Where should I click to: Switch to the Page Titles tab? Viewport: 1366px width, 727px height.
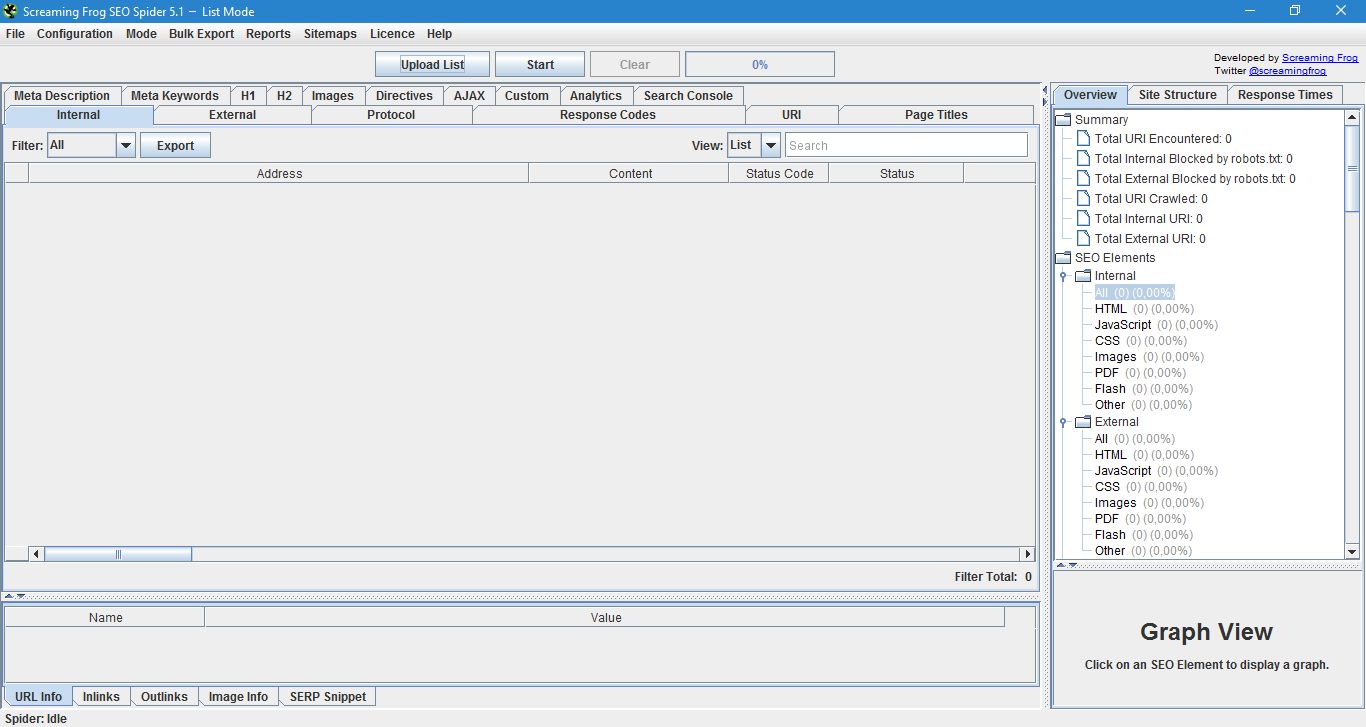[x=936, y=115]
